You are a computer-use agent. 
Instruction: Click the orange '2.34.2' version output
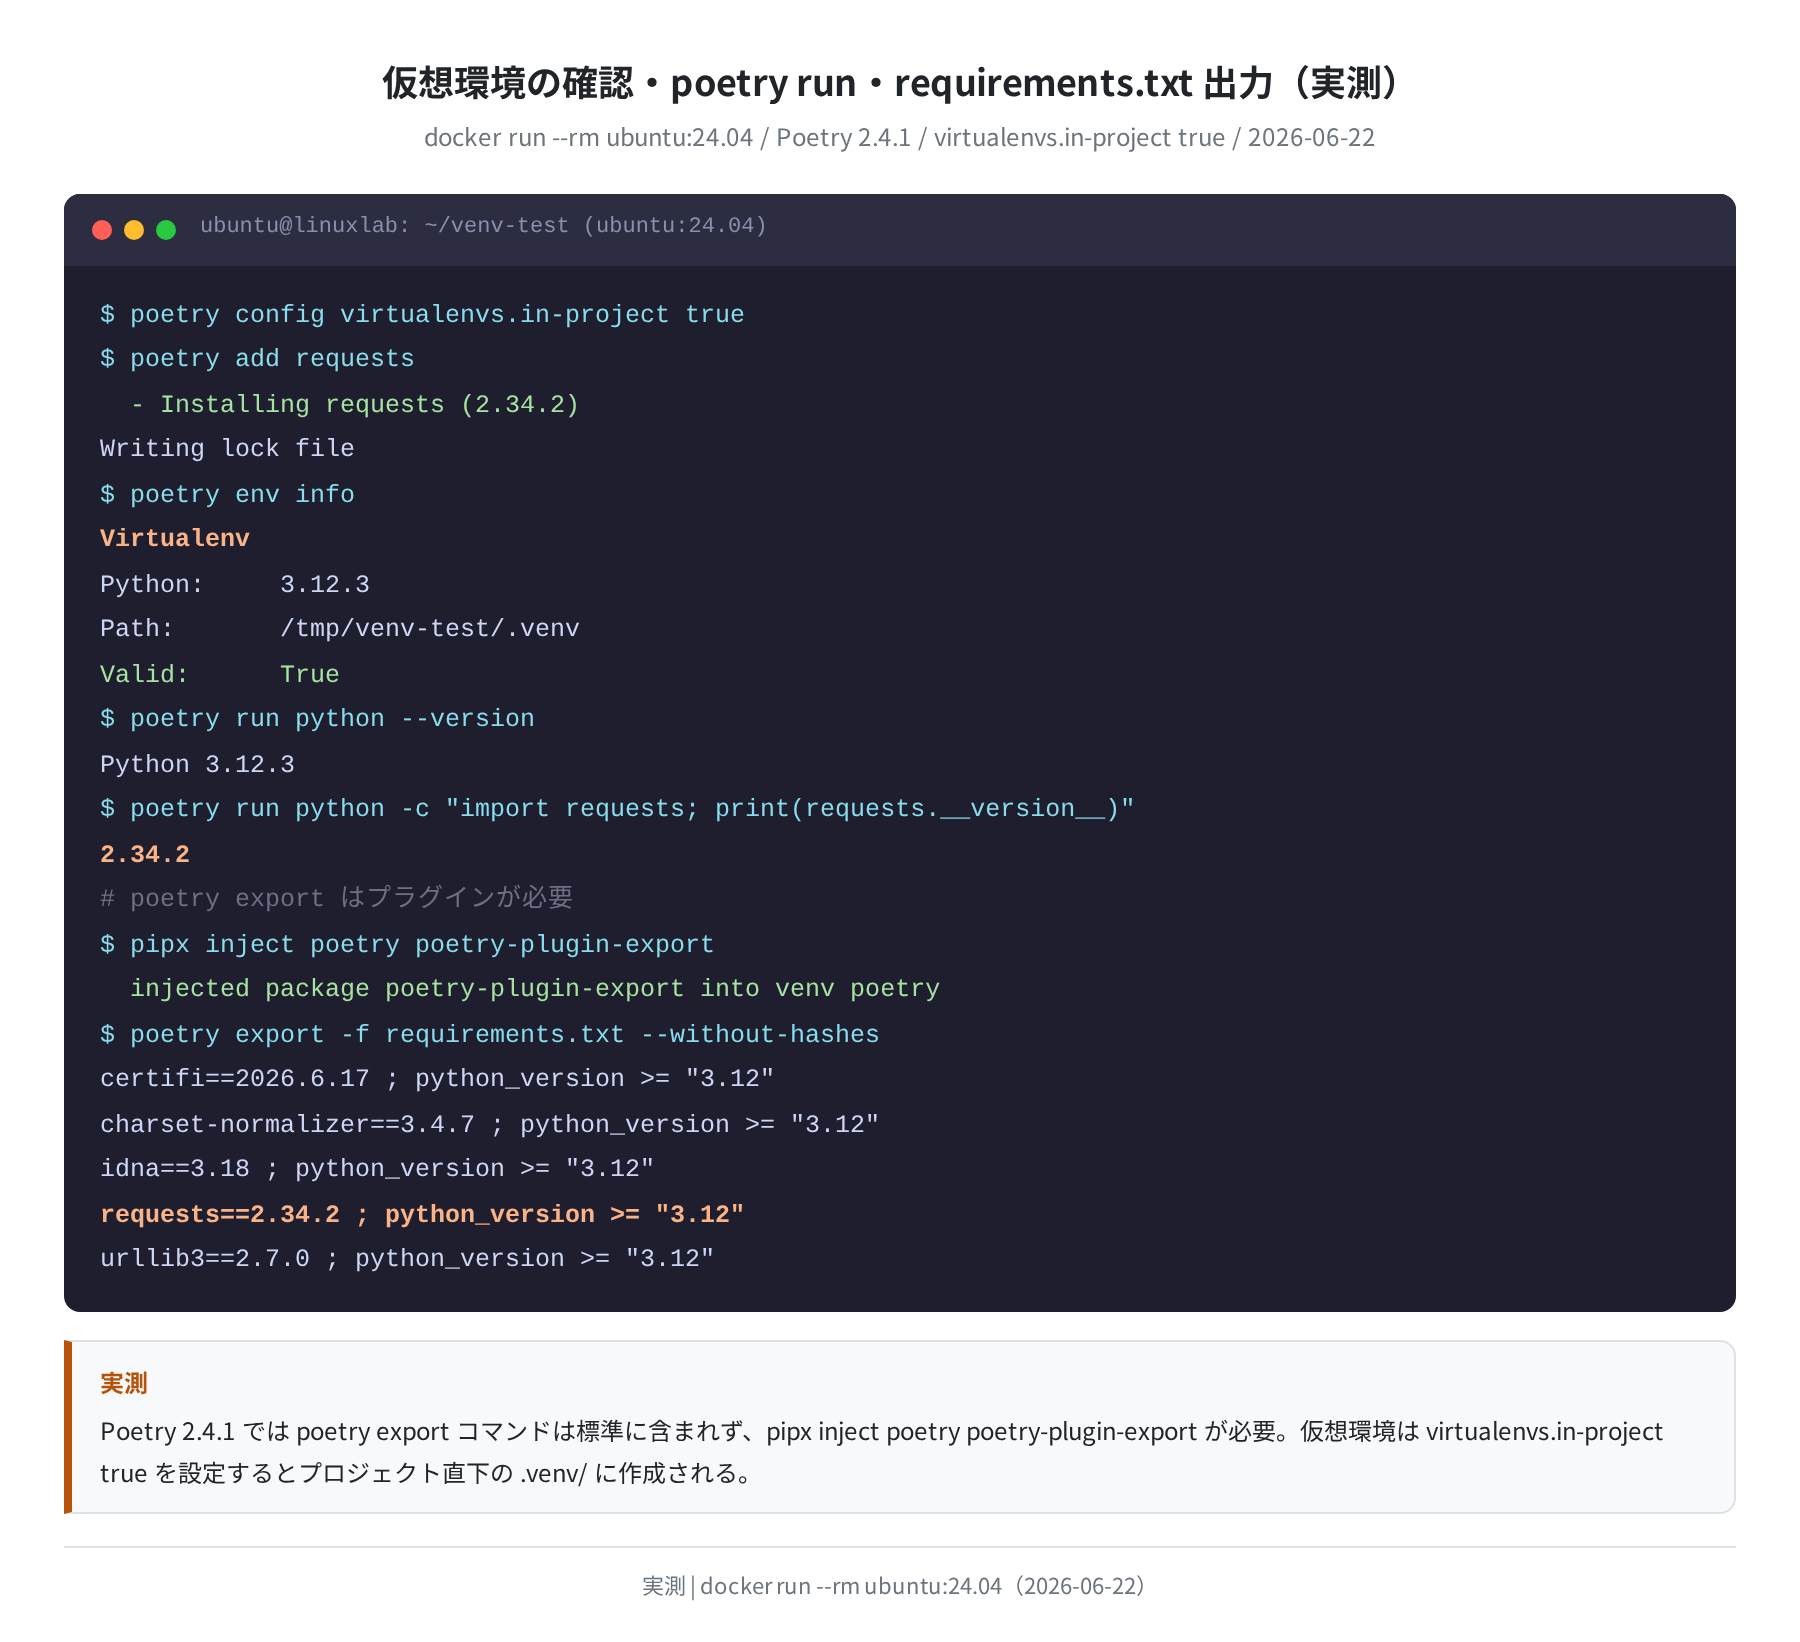coord(145,854)
